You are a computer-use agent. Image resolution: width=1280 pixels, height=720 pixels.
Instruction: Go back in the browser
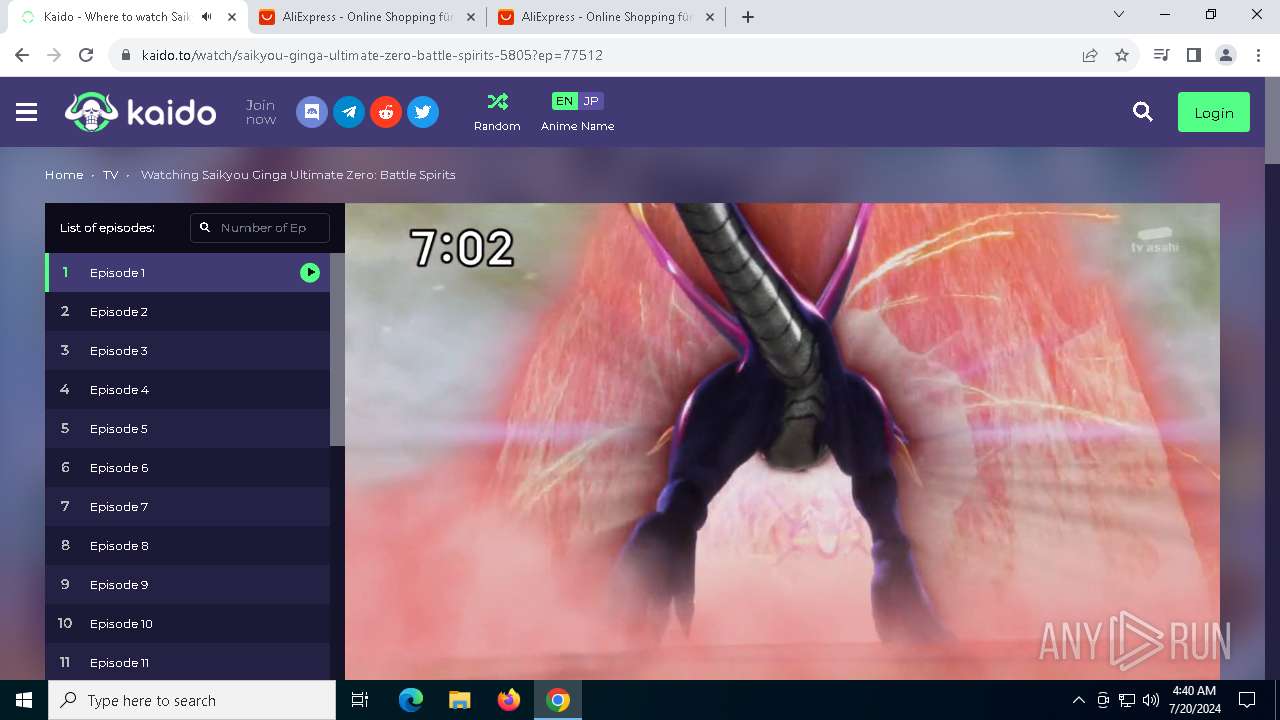point(22,55)
